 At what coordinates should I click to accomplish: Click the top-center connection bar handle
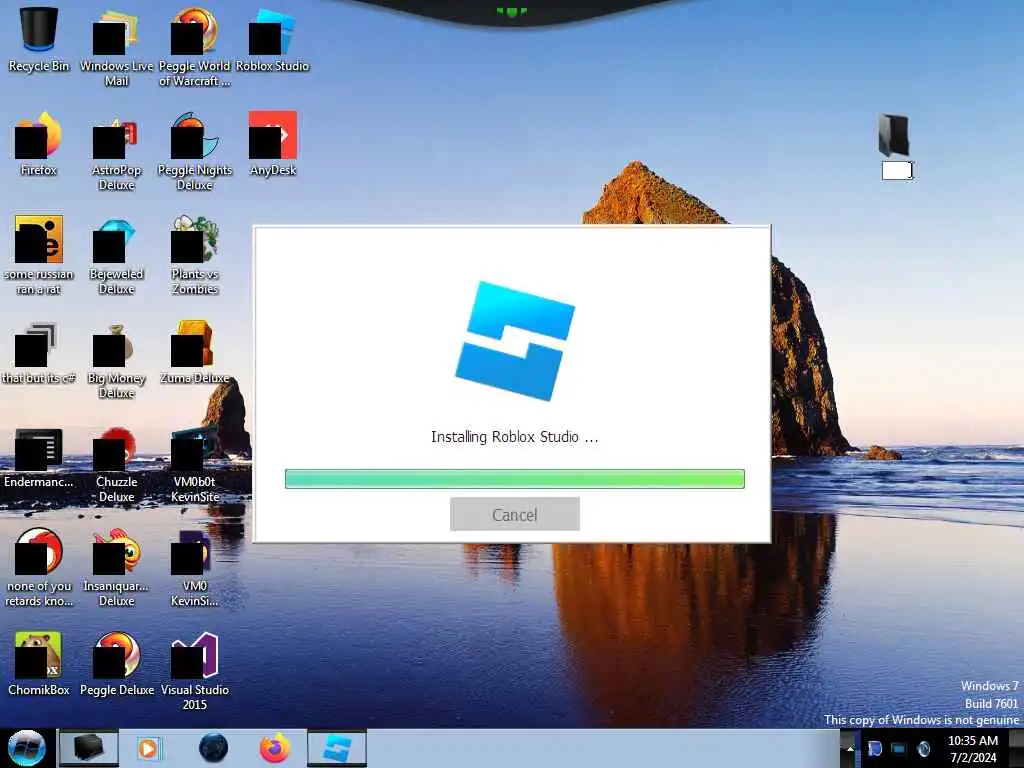click(x=511, y=11)
